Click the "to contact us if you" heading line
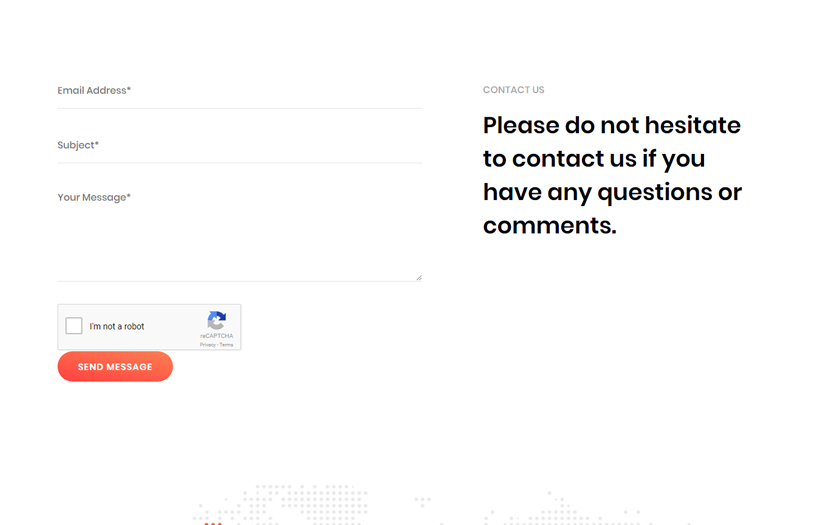Screen dimensions: 825x525 tap(593, 159)
